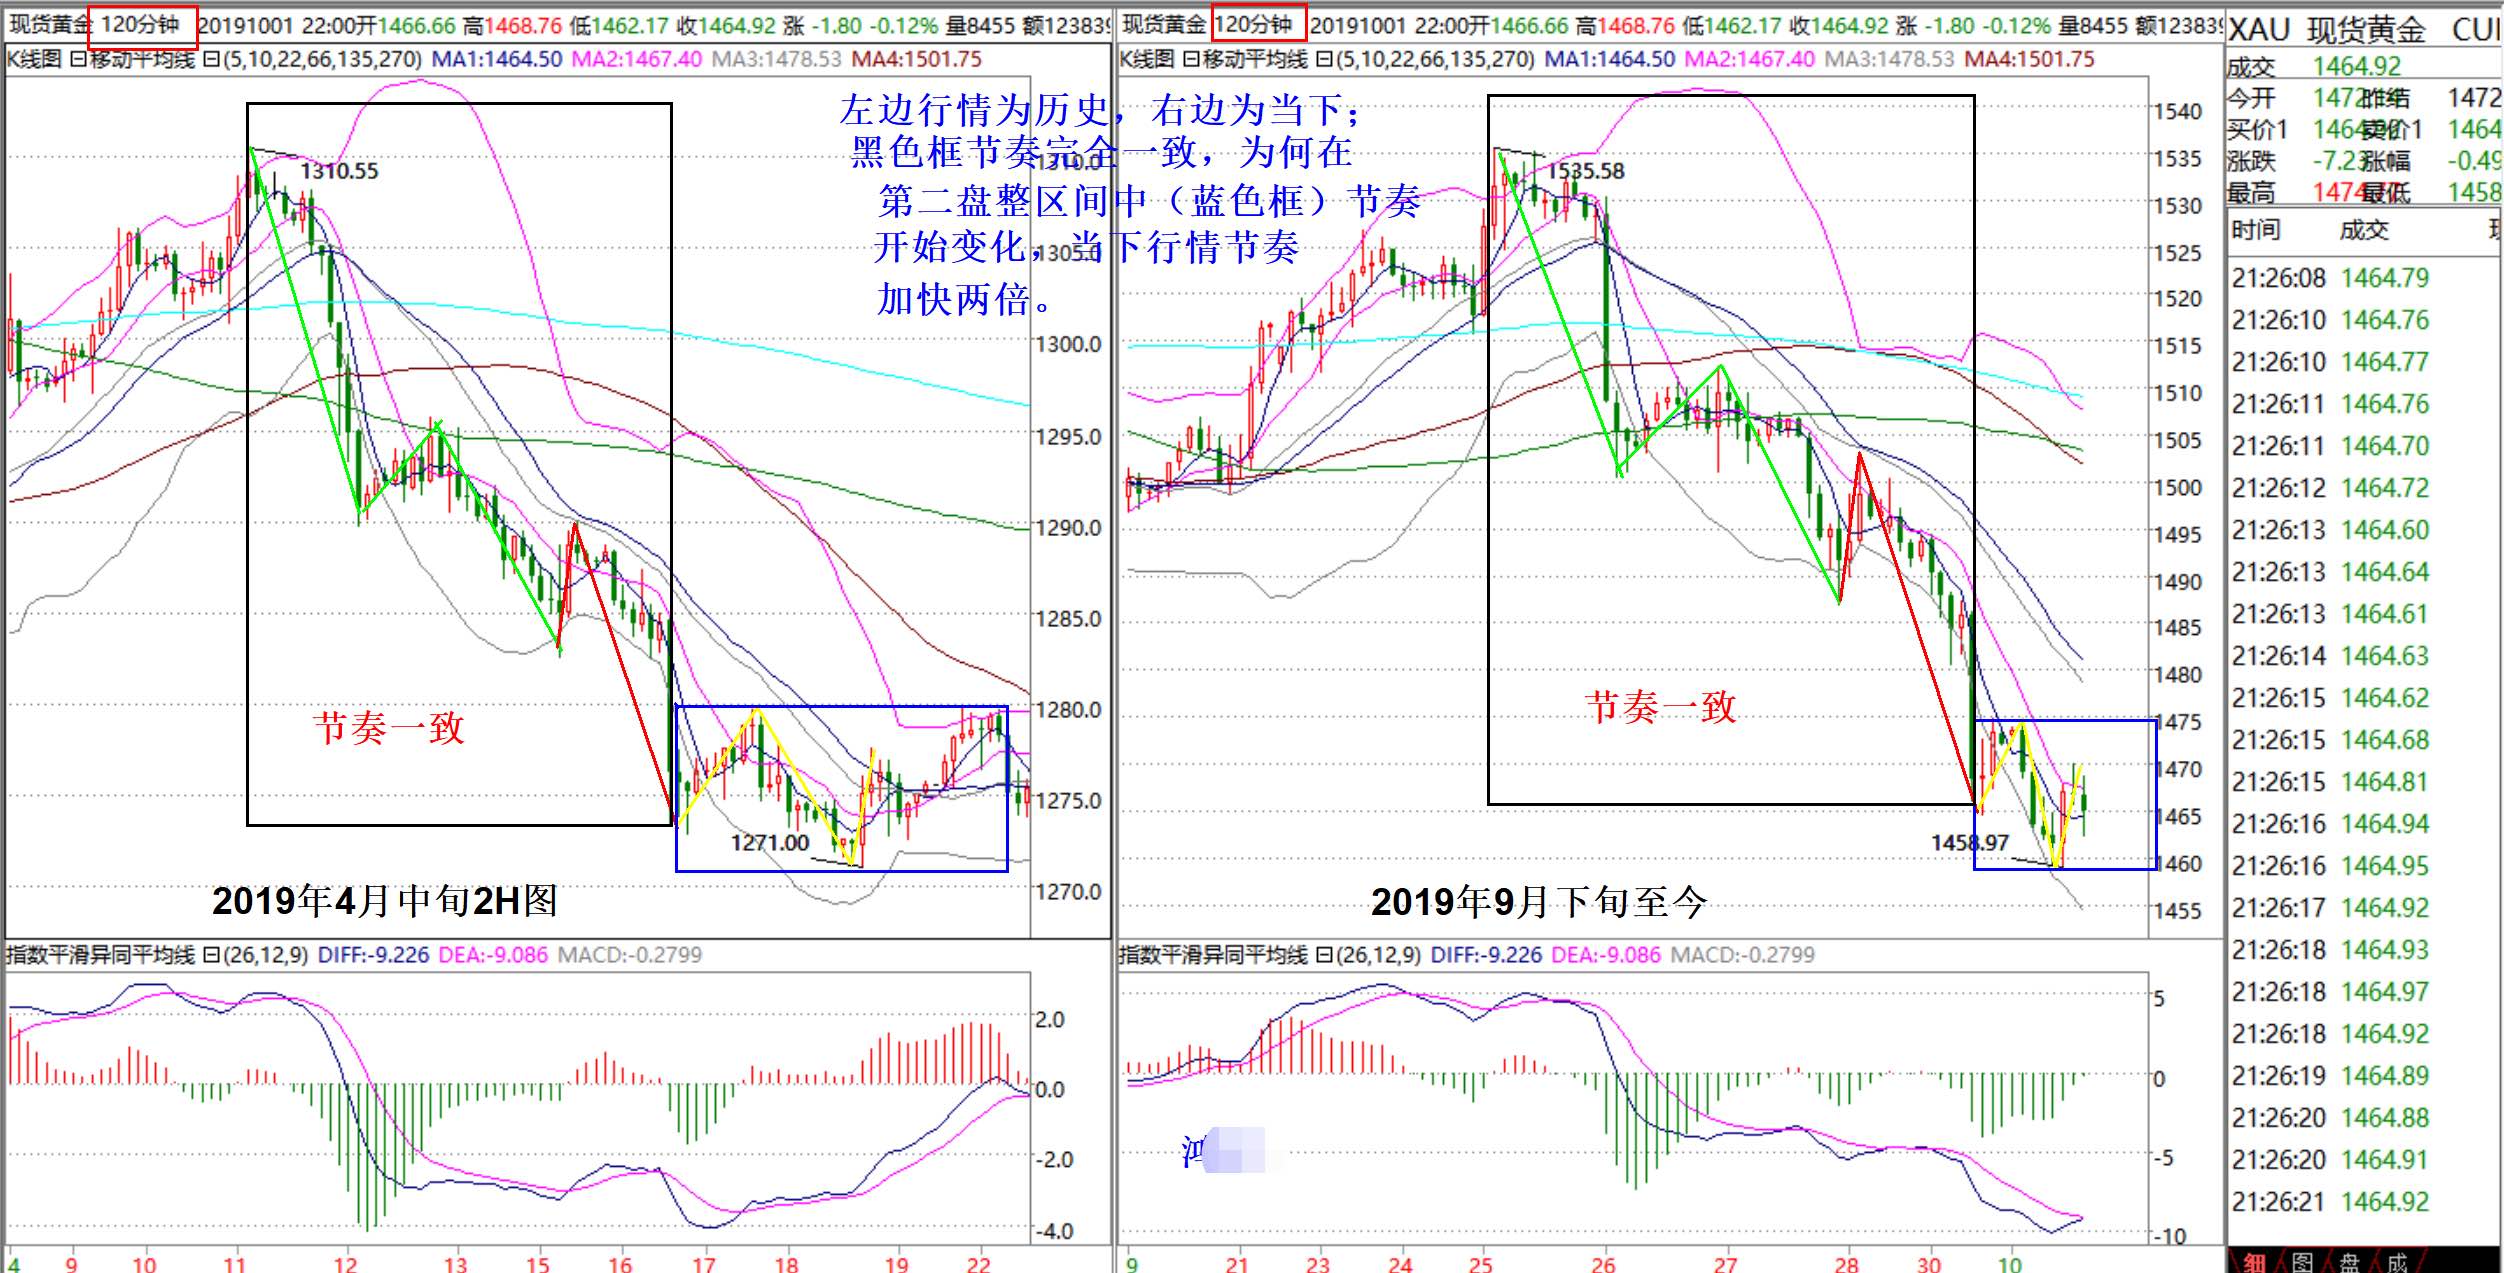Click the 1290.0 level on left price axis
Viewport: 2504px width, 1273px height.
(1068, 528)
